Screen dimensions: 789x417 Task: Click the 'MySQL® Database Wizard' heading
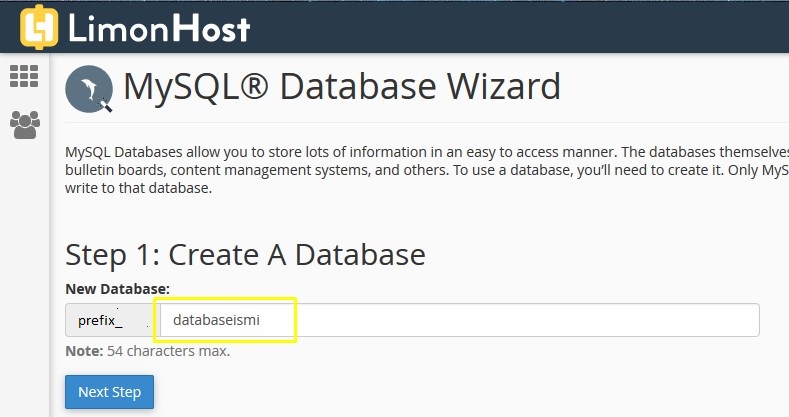tap(342, 86)
